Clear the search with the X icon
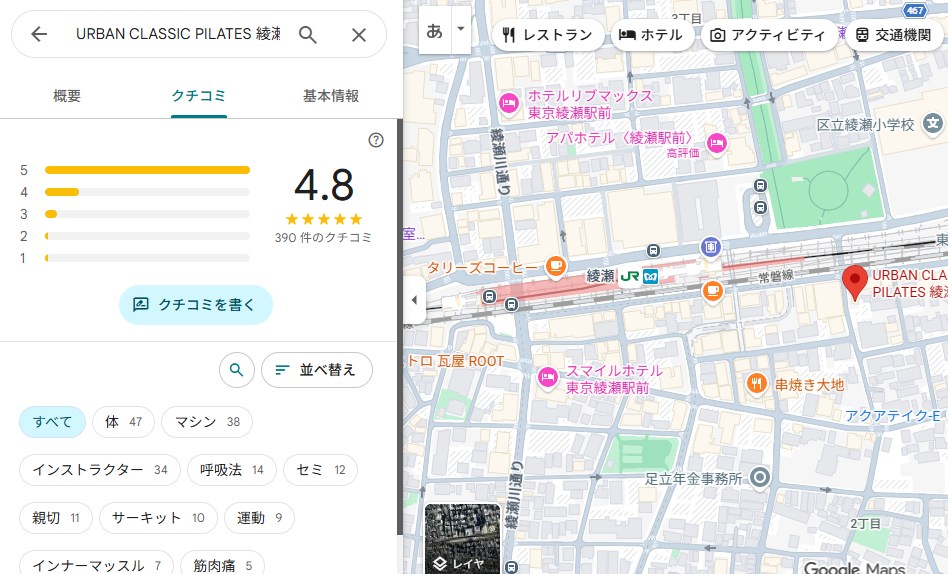 click(x=359, y=35)
